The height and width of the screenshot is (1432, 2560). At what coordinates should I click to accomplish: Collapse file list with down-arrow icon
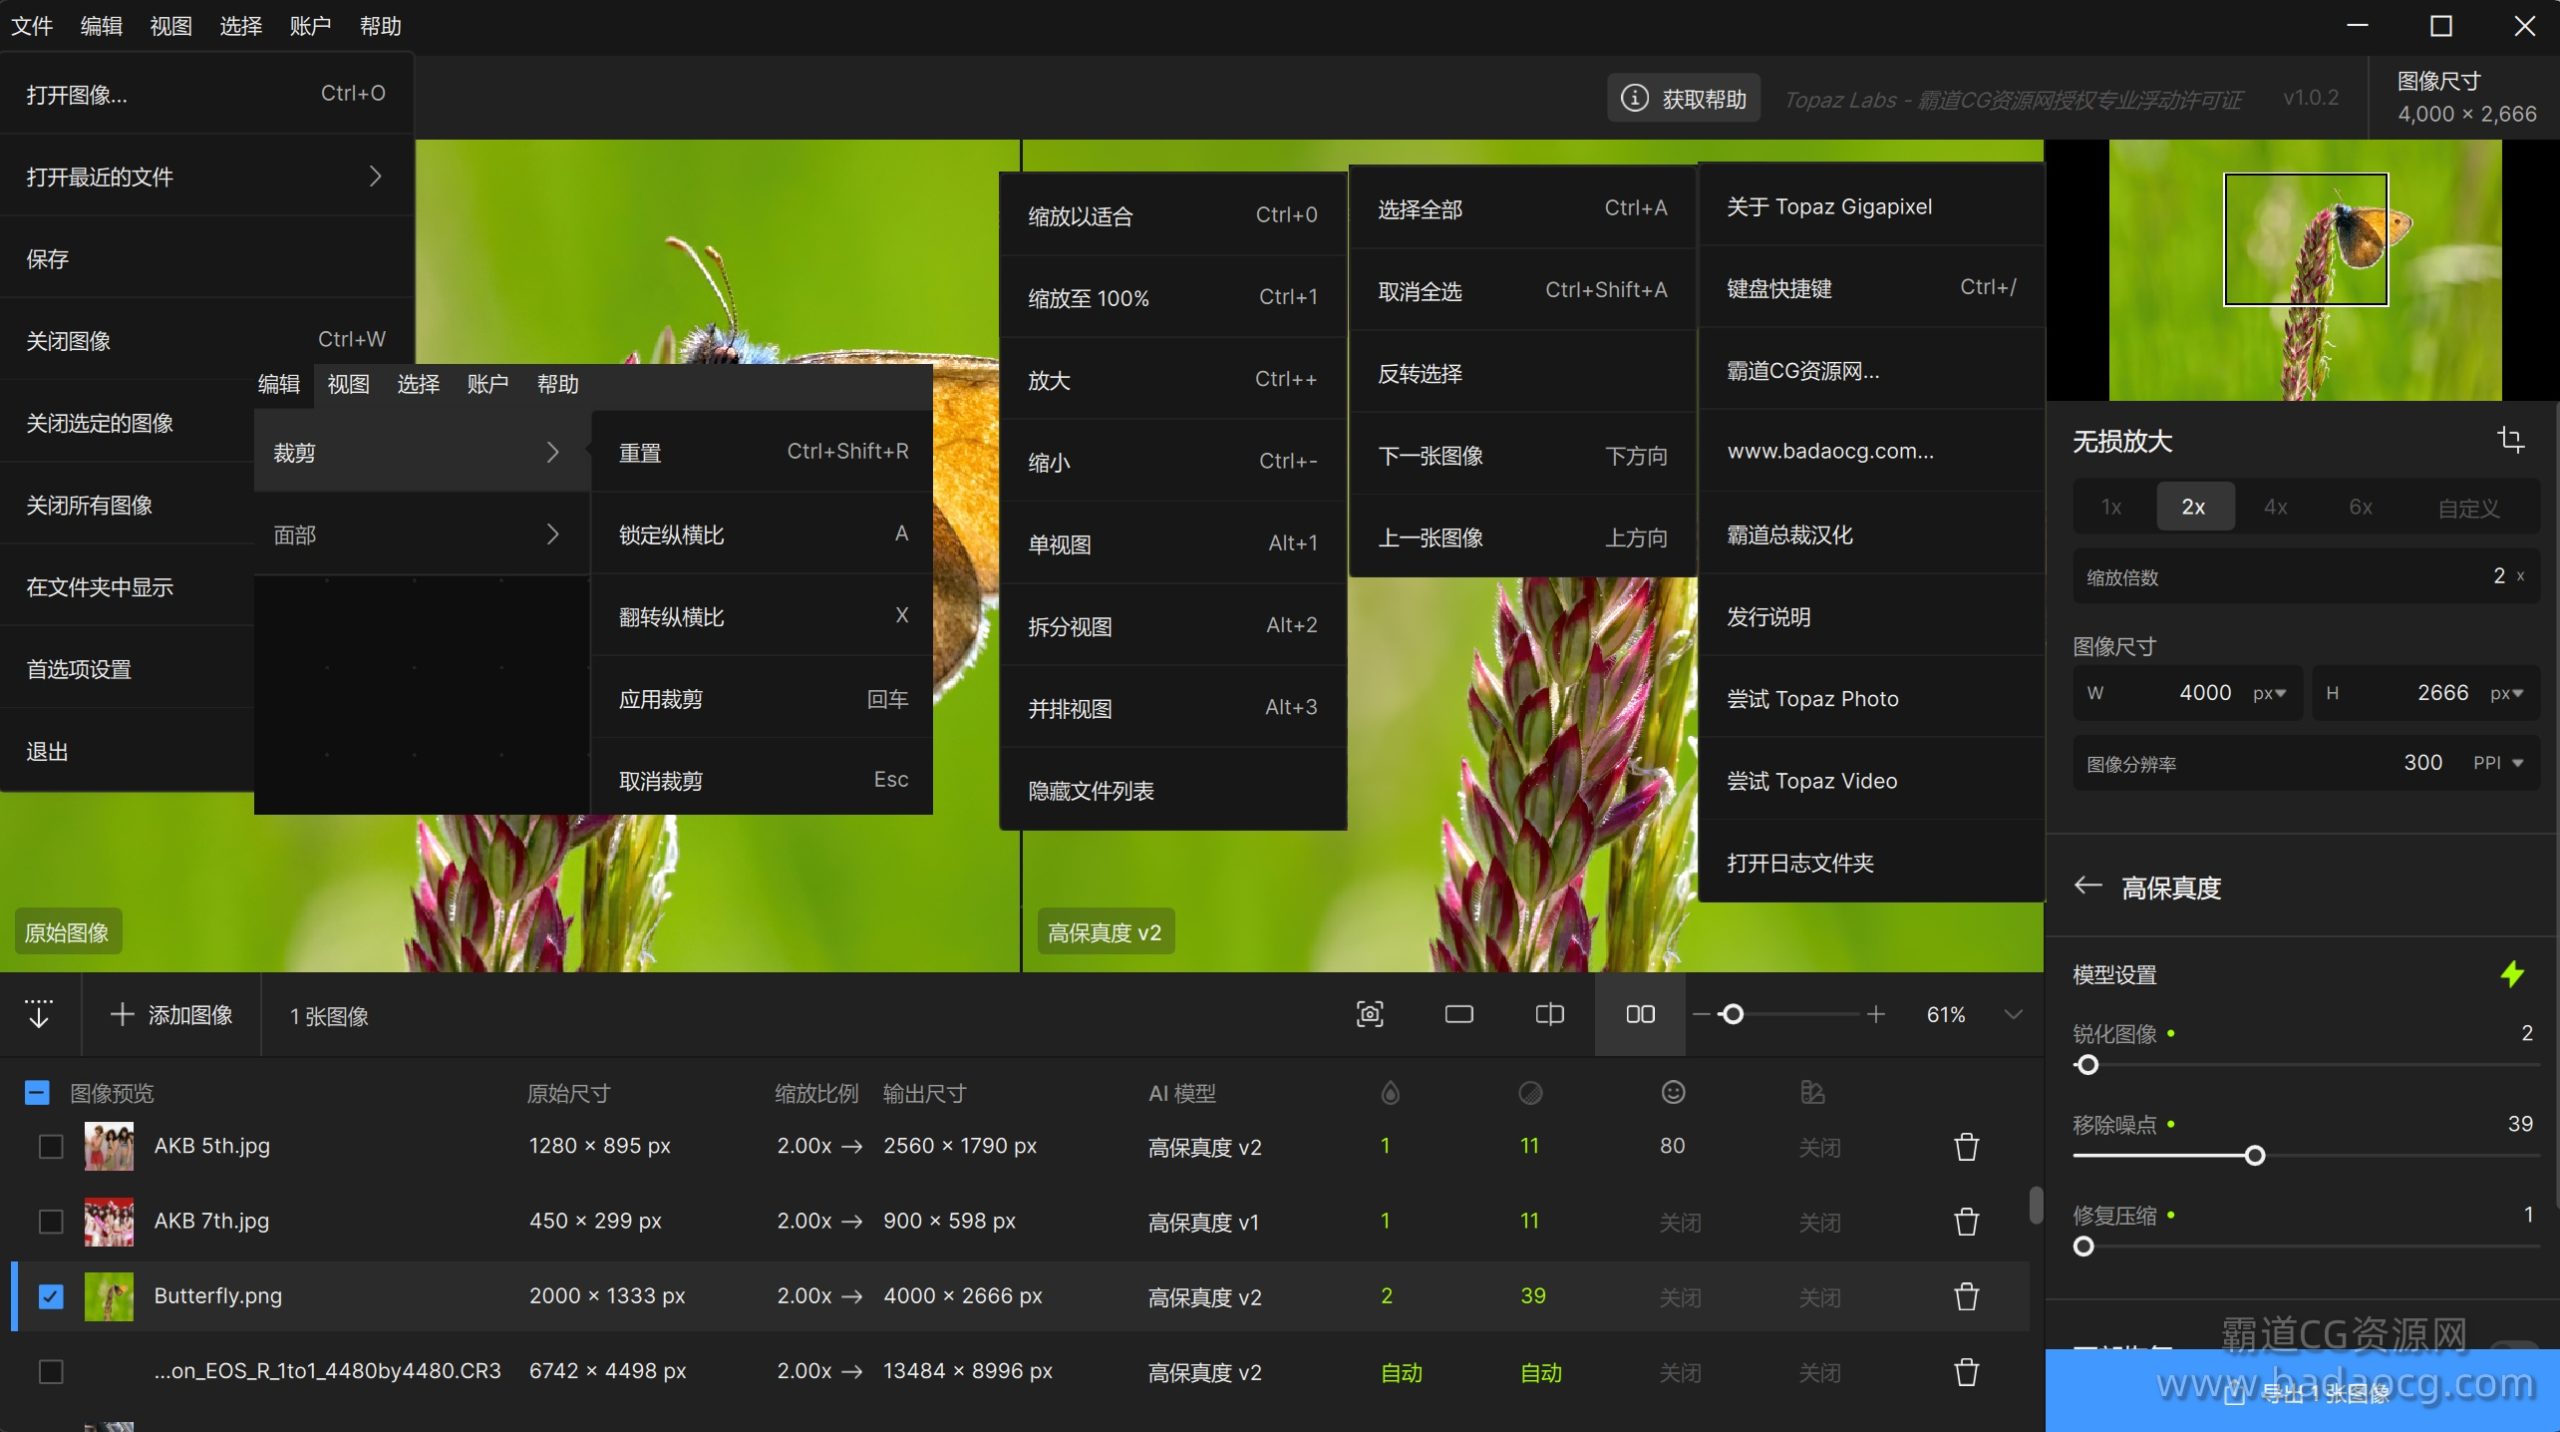(x=39, y=1014)
